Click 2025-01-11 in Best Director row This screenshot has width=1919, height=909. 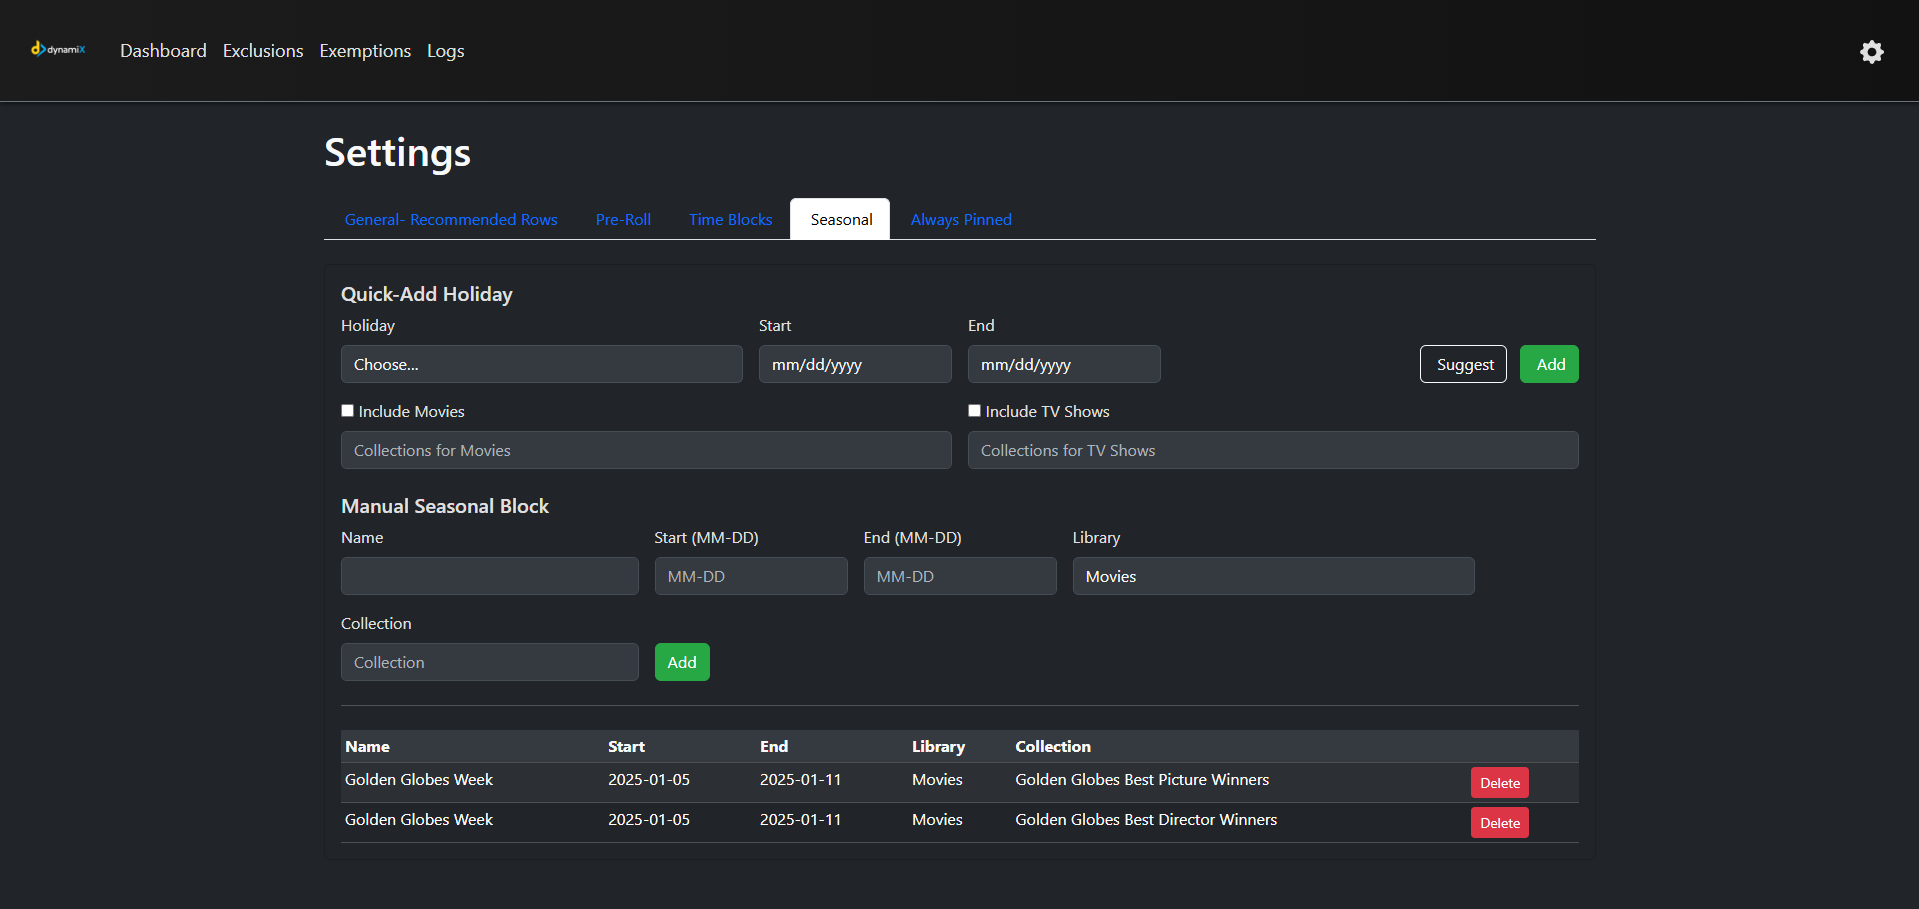click(x=800, y=820)
